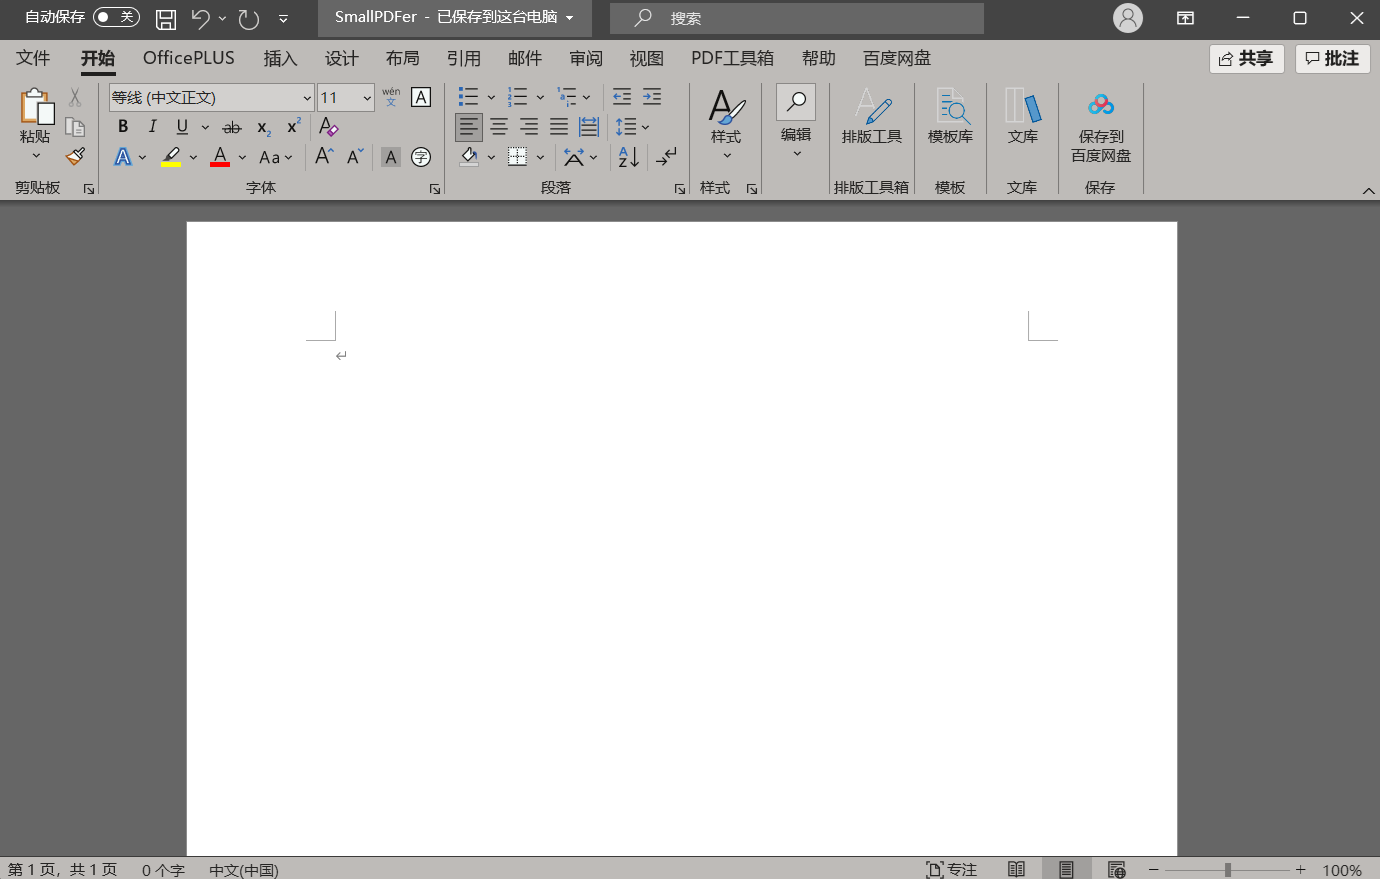Click the Increase Indent icon
The image size is (1380, 879).
click(652, 97)
